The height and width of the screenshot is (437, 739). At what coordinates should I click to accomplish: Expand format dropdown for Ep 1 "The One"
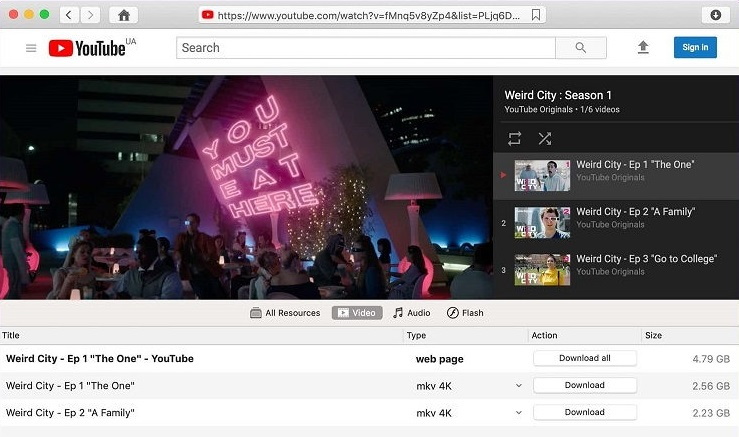pyautogui.click(x=518, y=385)
